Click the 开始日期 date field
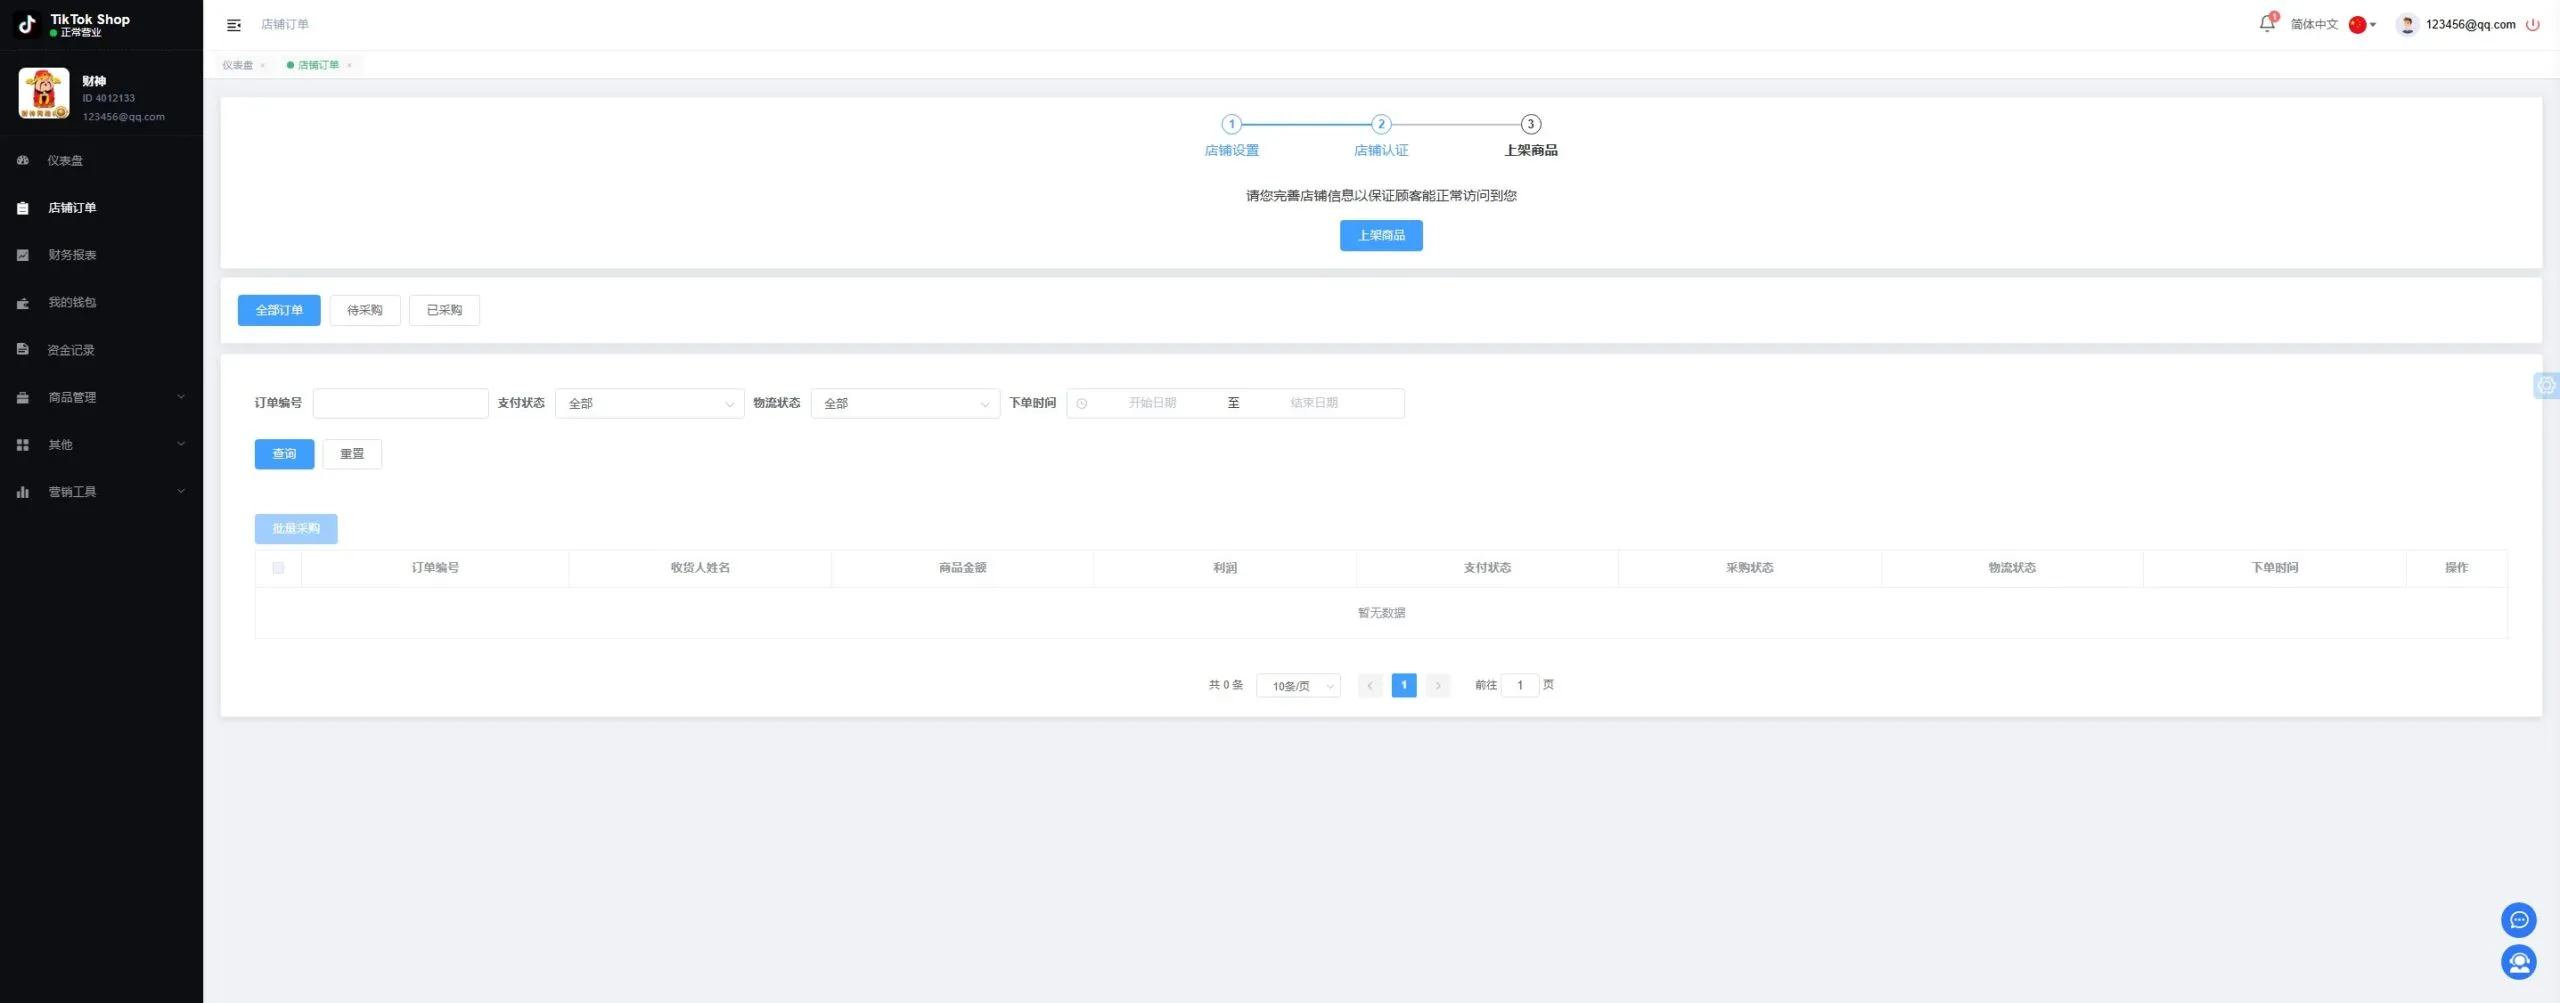This screenshot has height=1003, width=2560. (1152, 403)
